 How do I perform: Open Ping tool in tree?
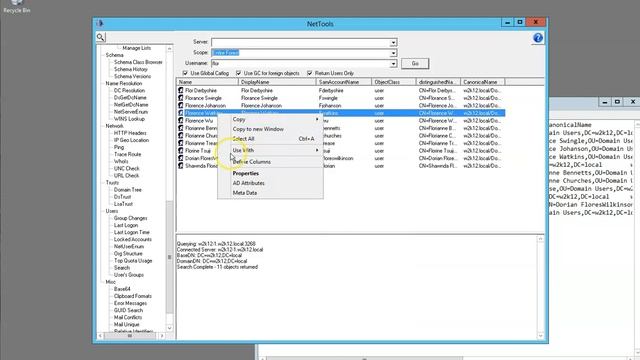pos(119,147)
